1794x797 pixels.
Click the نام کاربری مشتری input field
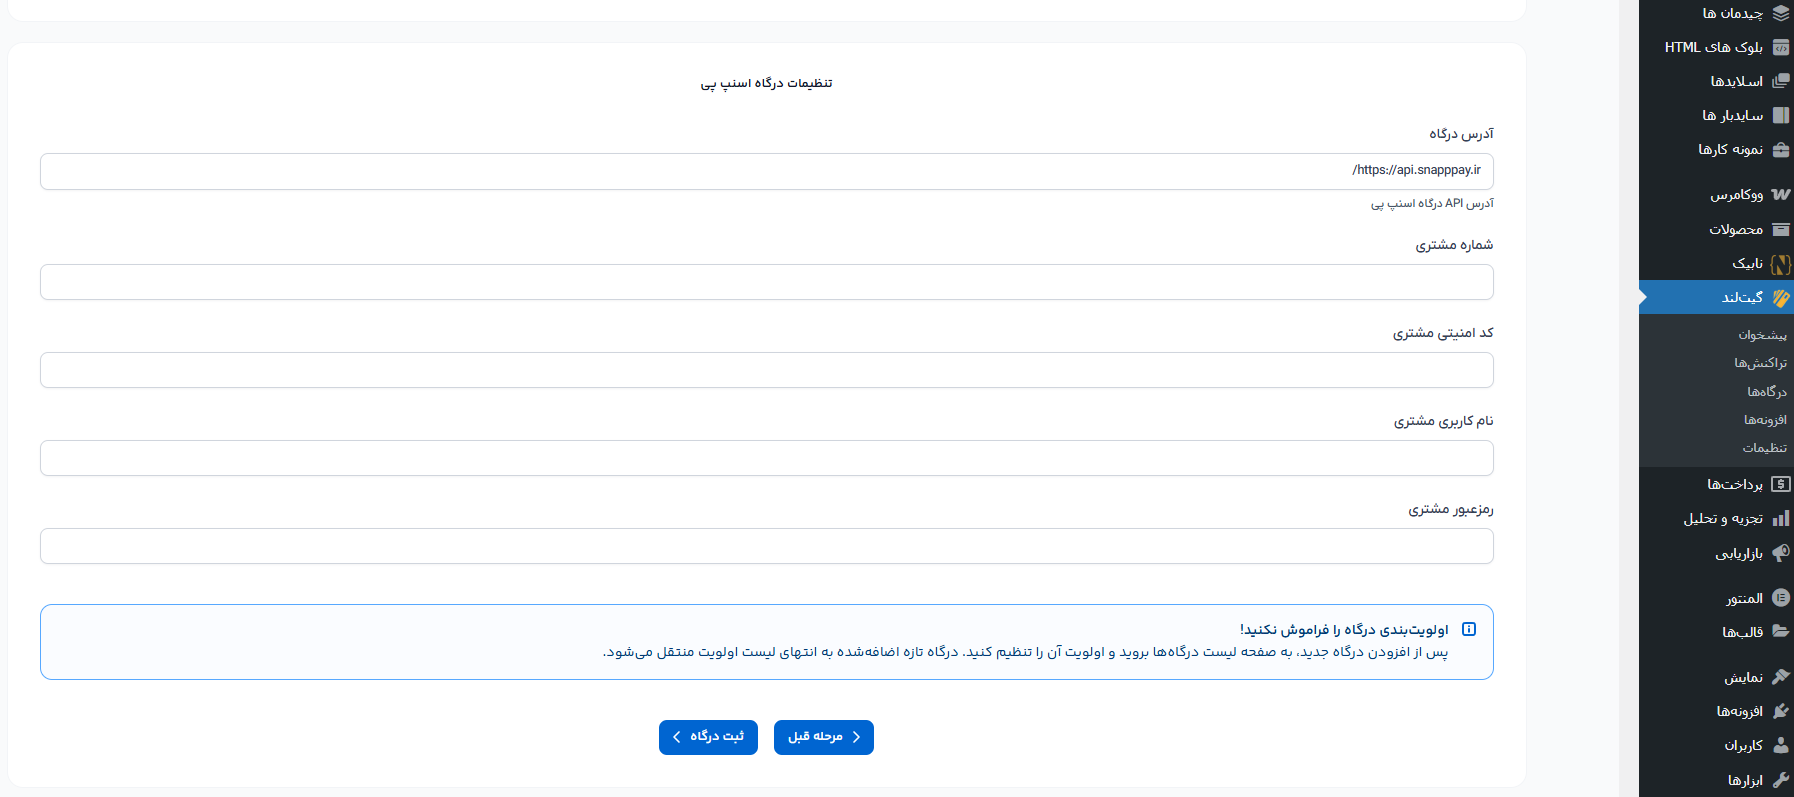[x=767, y=458]
